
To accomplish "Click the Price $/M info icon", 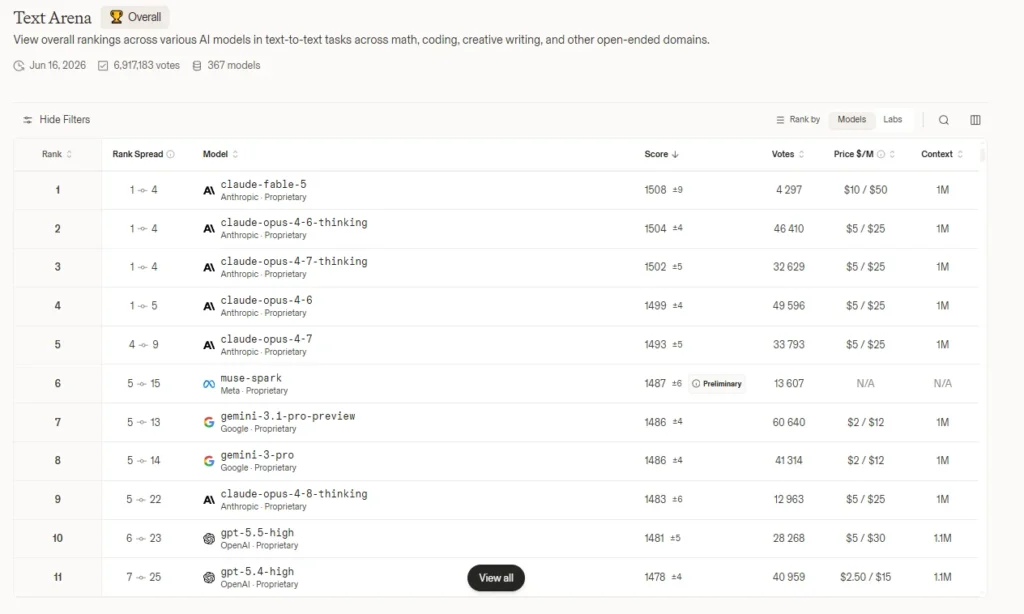I will [881, 154].
